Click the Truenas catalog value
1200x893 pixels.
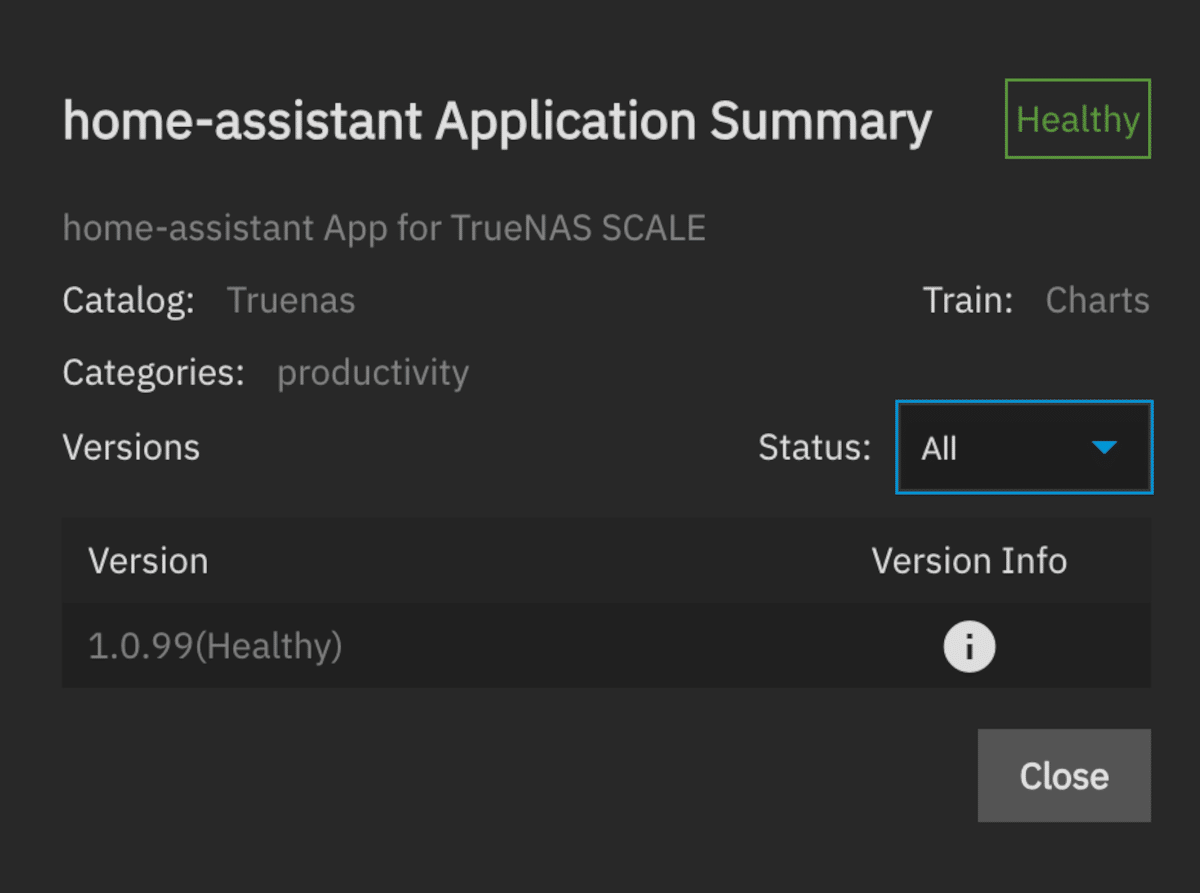(x=291, y=300)
